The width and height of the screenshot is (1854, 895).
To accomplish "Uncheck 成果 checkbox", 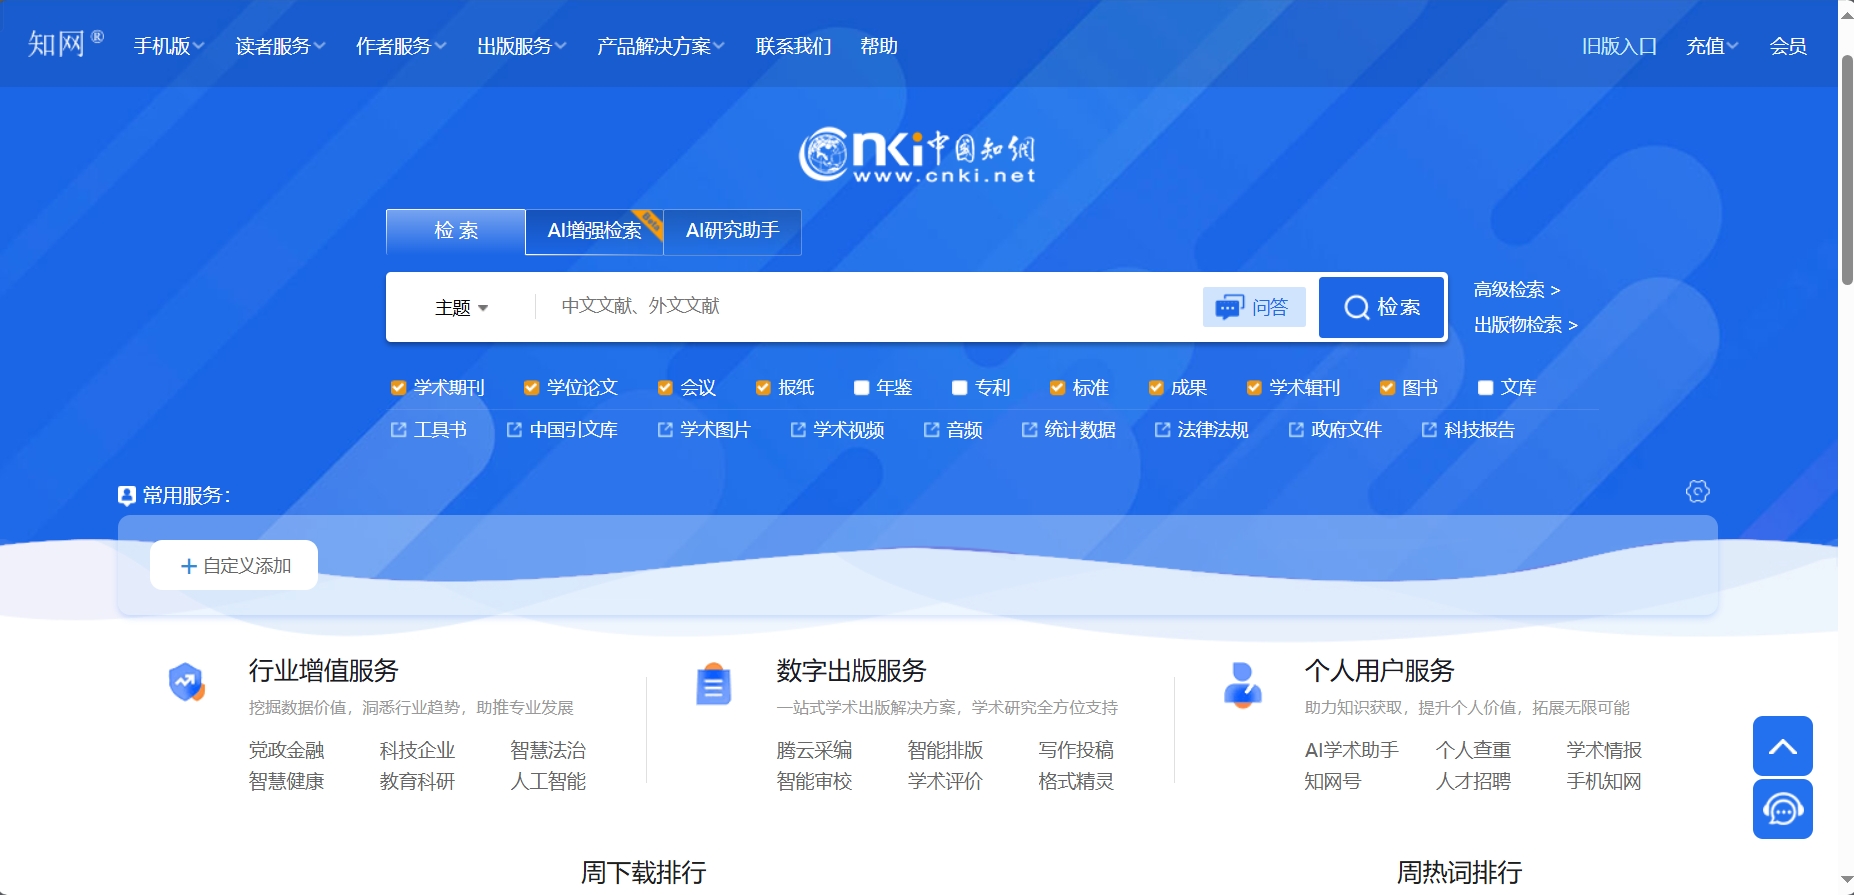I will pos(1156,388).
